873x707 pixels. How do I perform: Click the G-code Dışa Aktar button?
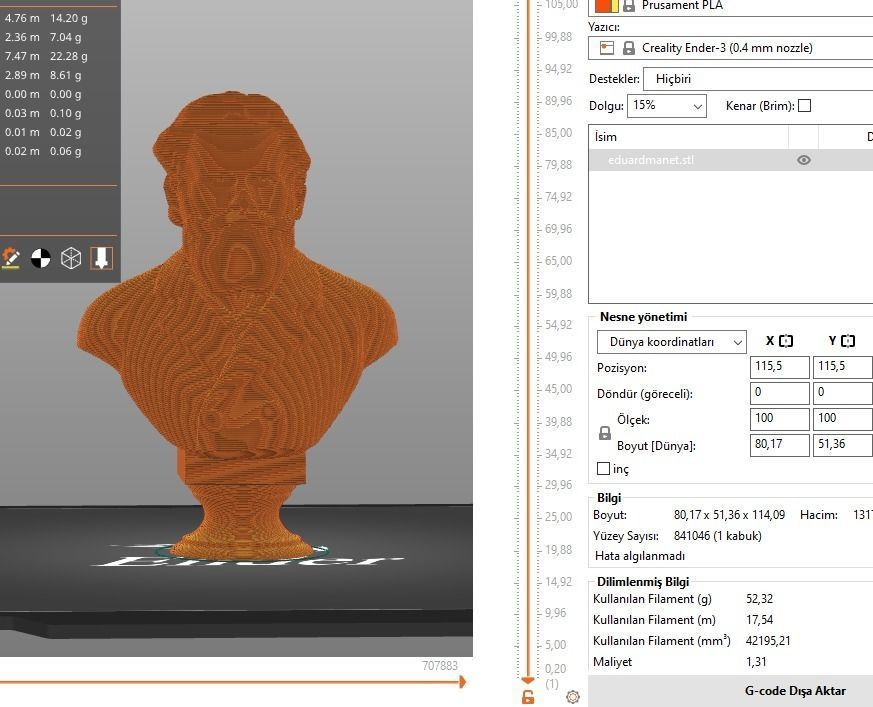(x=730, y=691)
